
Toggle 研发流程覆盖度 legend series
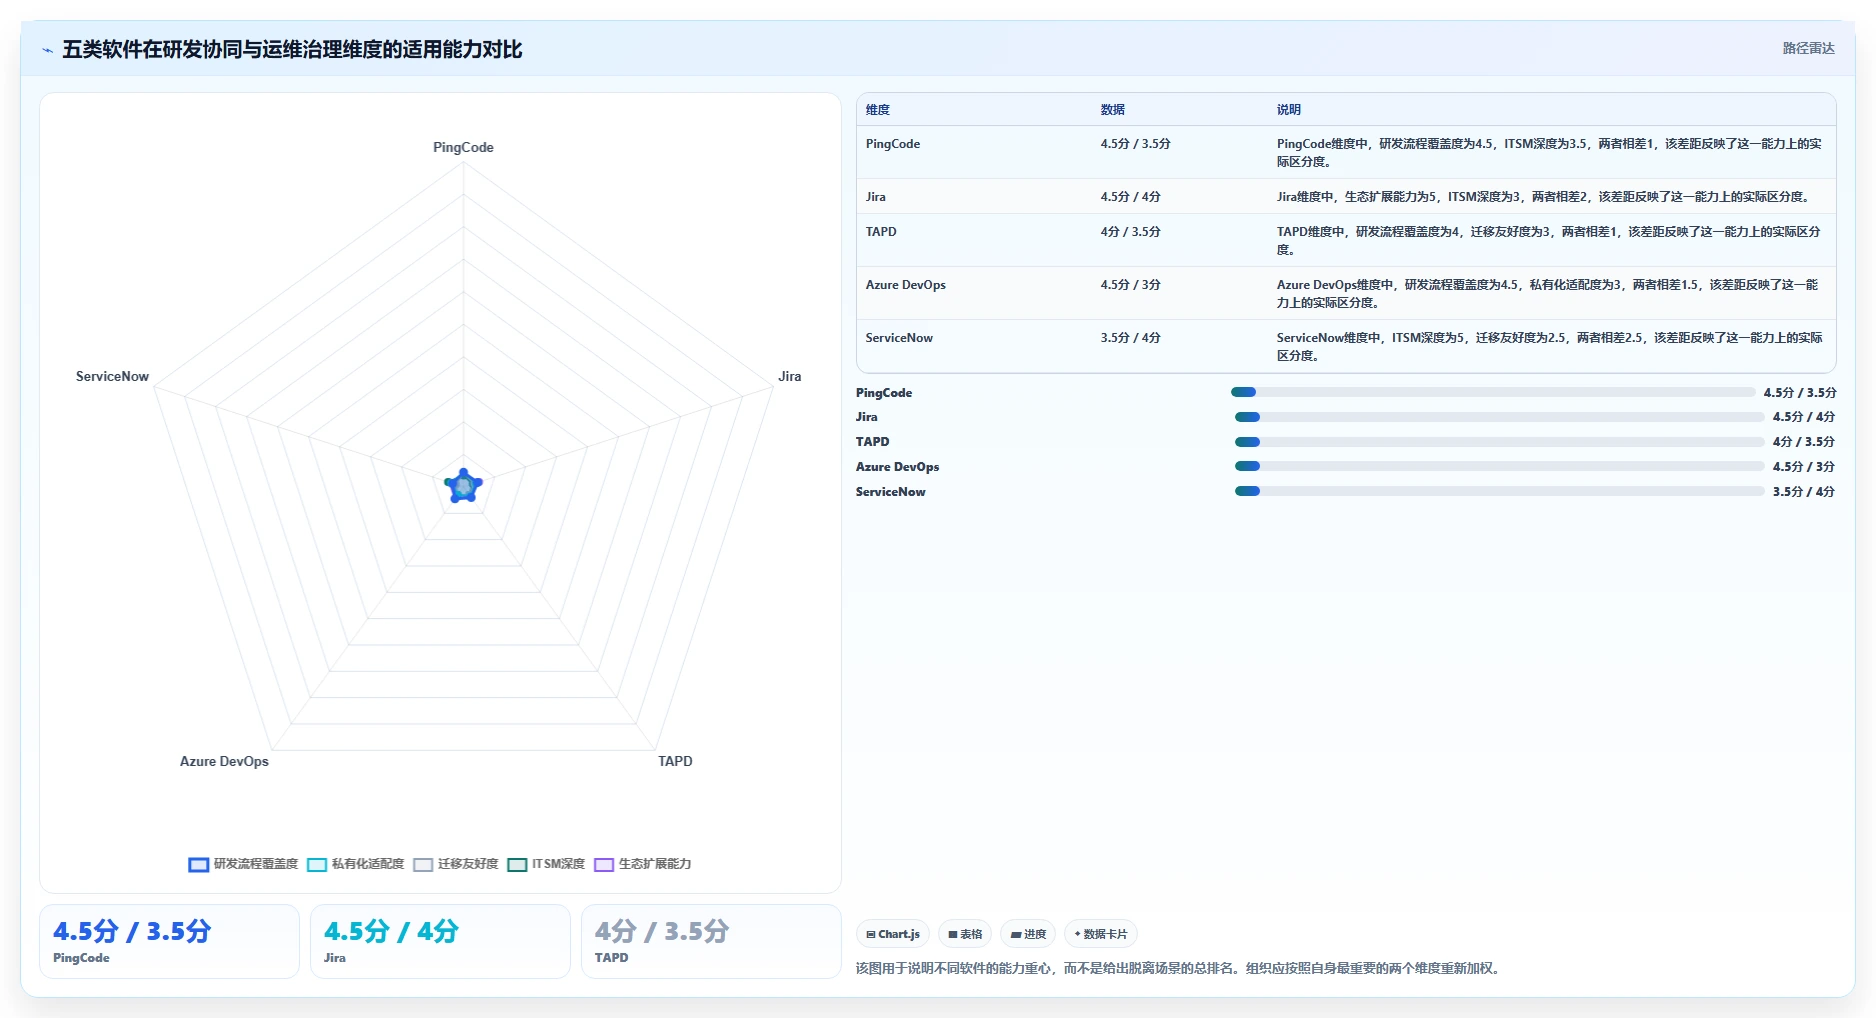(243, 864)
